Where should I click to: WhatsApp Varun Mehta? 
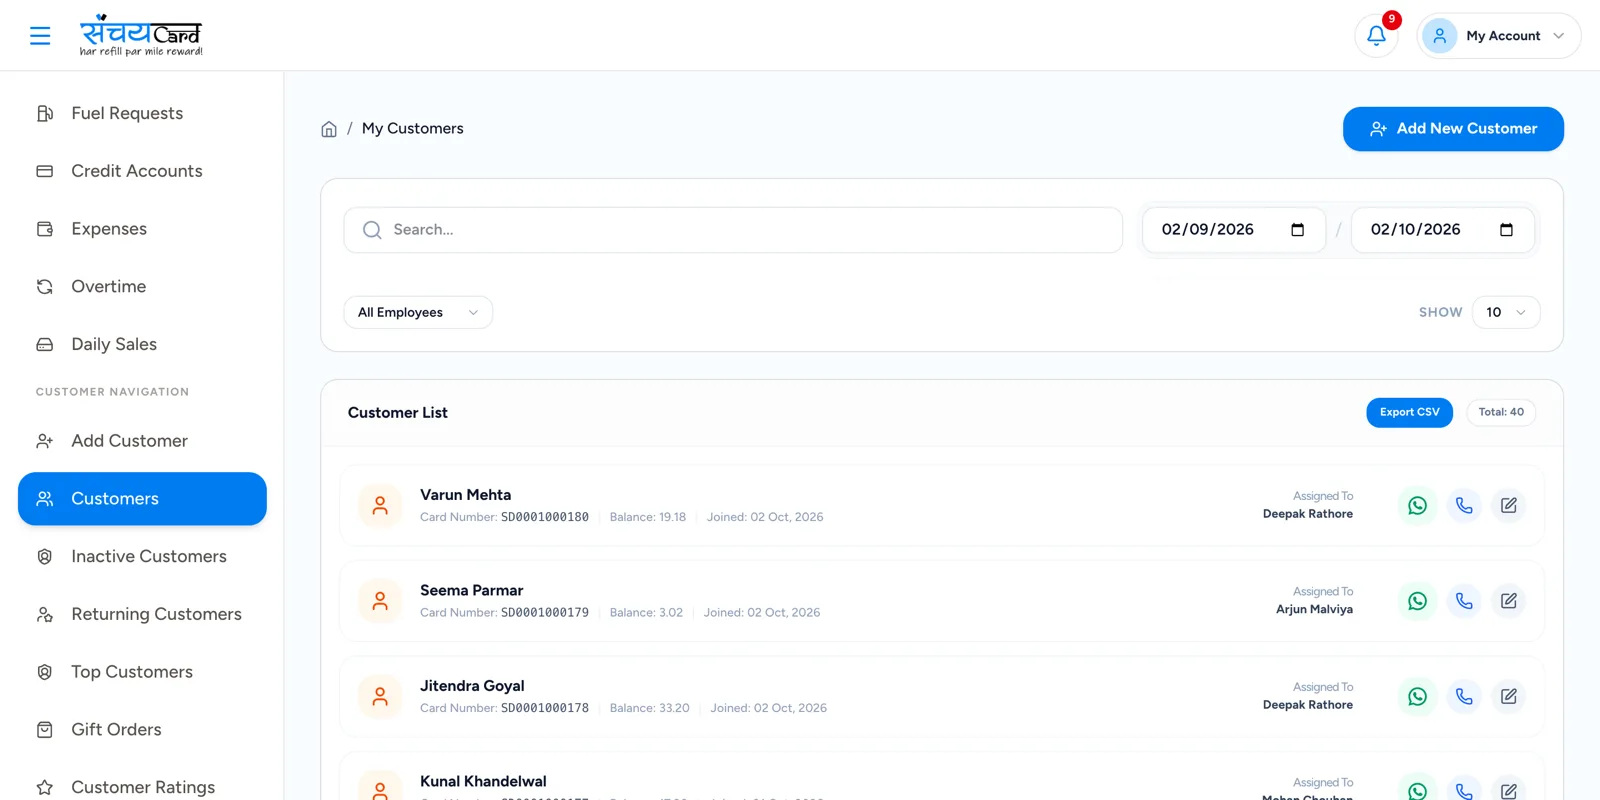[1417, 506]
